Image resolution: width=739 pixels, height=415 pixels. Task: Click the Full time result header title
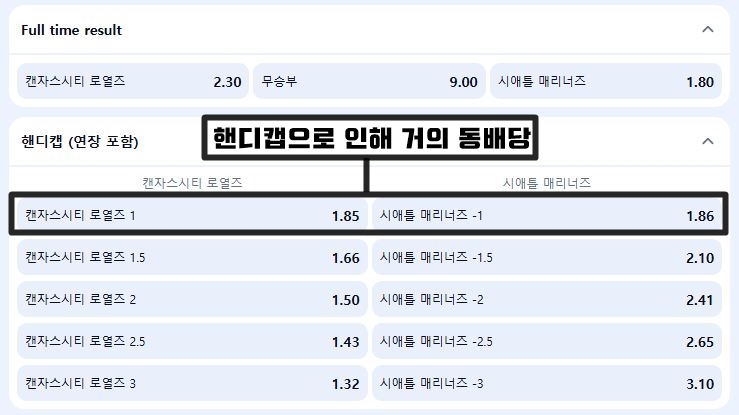(72, 30)
